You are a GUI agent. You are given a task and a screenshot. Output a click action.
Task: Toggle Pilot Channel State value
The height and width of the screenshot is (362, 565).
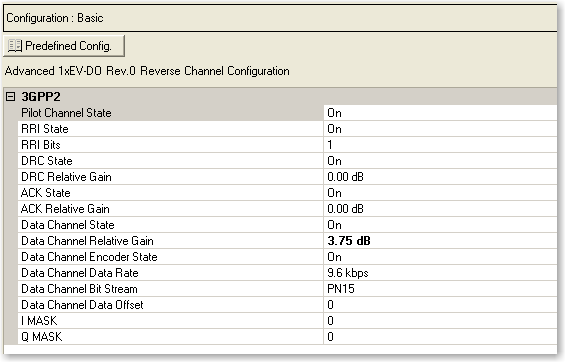440,113
